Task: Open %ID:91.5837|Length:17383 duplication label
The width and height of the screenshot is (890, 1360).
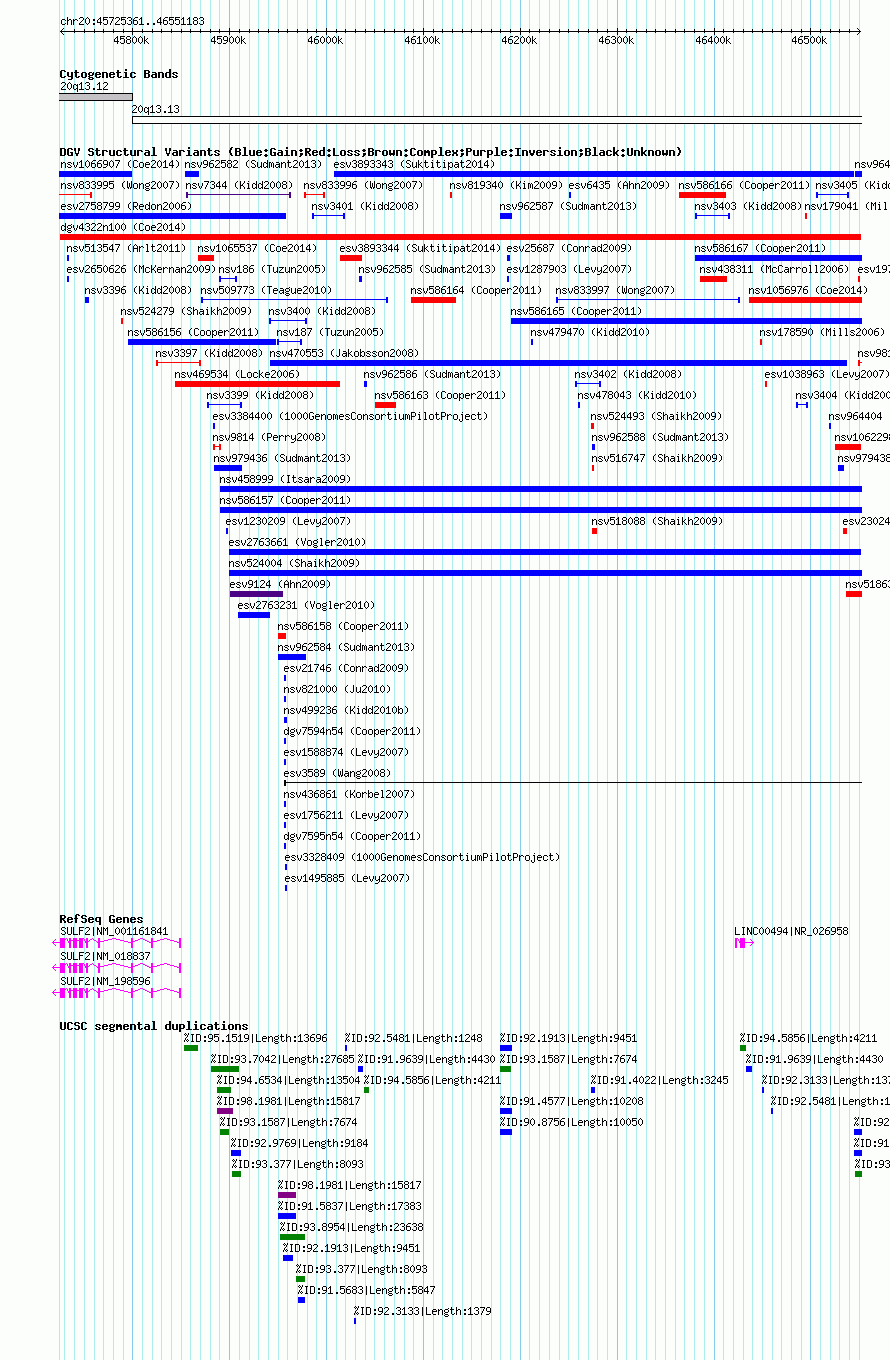Action: (350, 1206)
